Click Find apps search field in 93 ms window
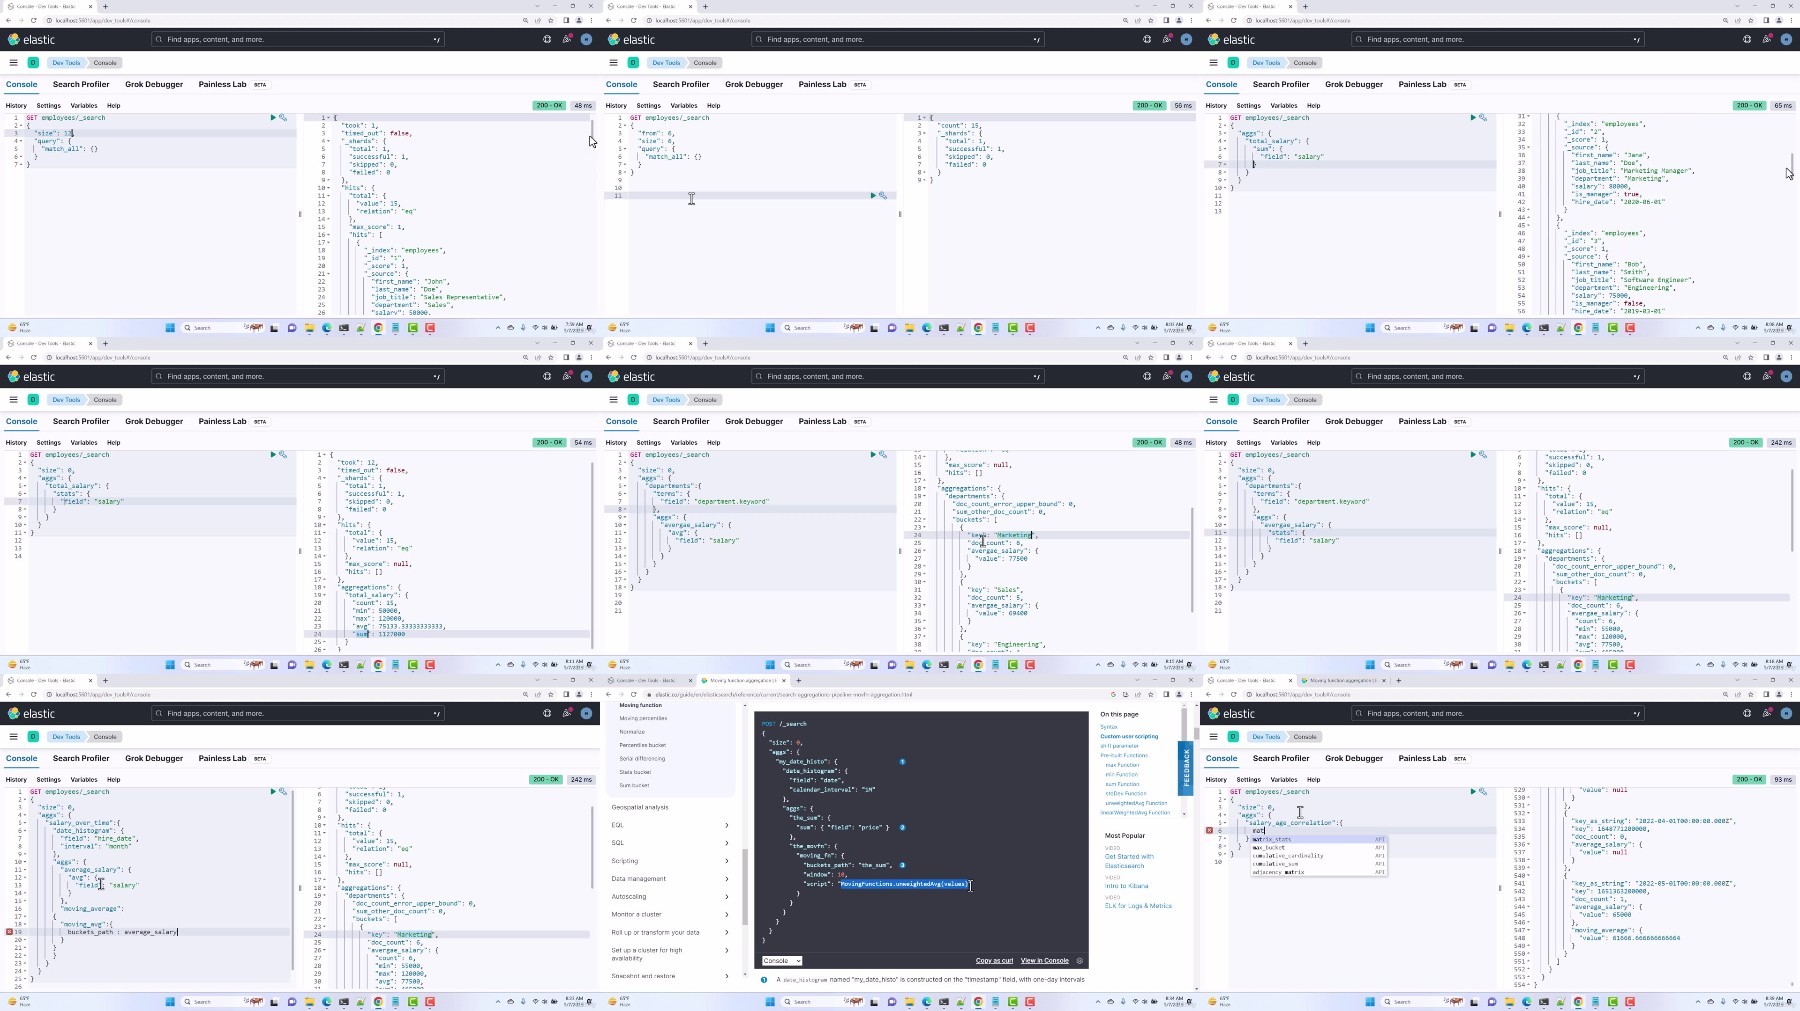Screen dimensions: 1800x1011 pos(1497,714)
